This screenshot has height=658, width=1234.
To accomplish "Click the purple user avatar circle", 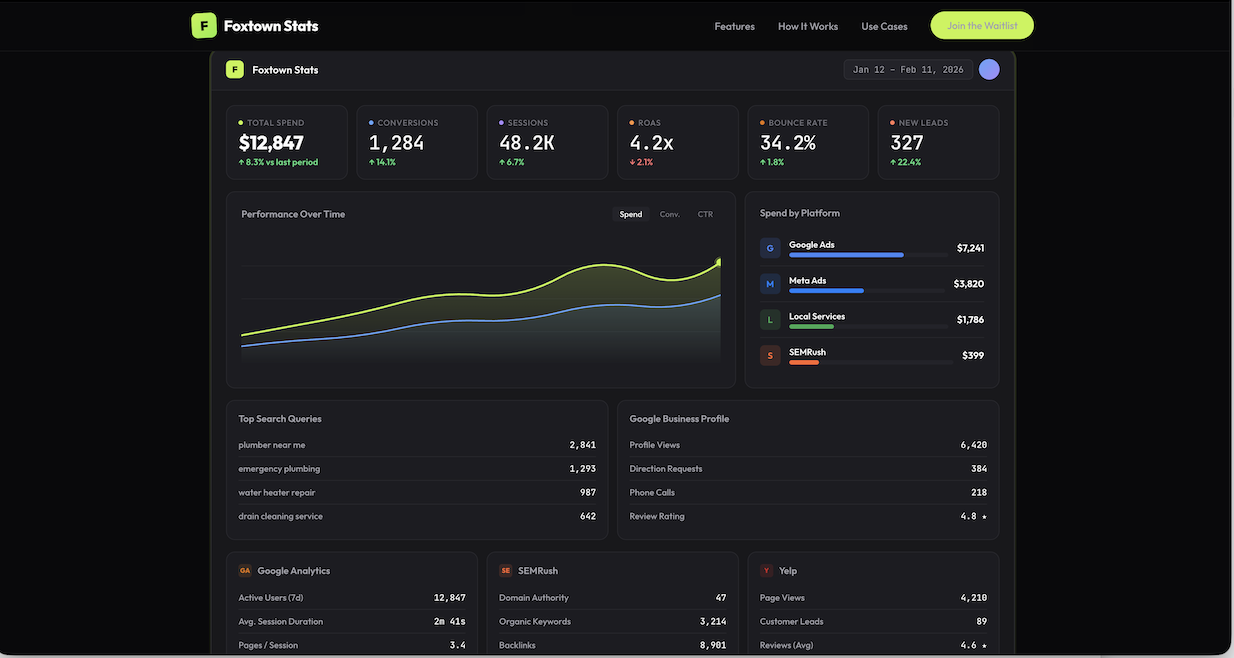I will click(989, 69).
